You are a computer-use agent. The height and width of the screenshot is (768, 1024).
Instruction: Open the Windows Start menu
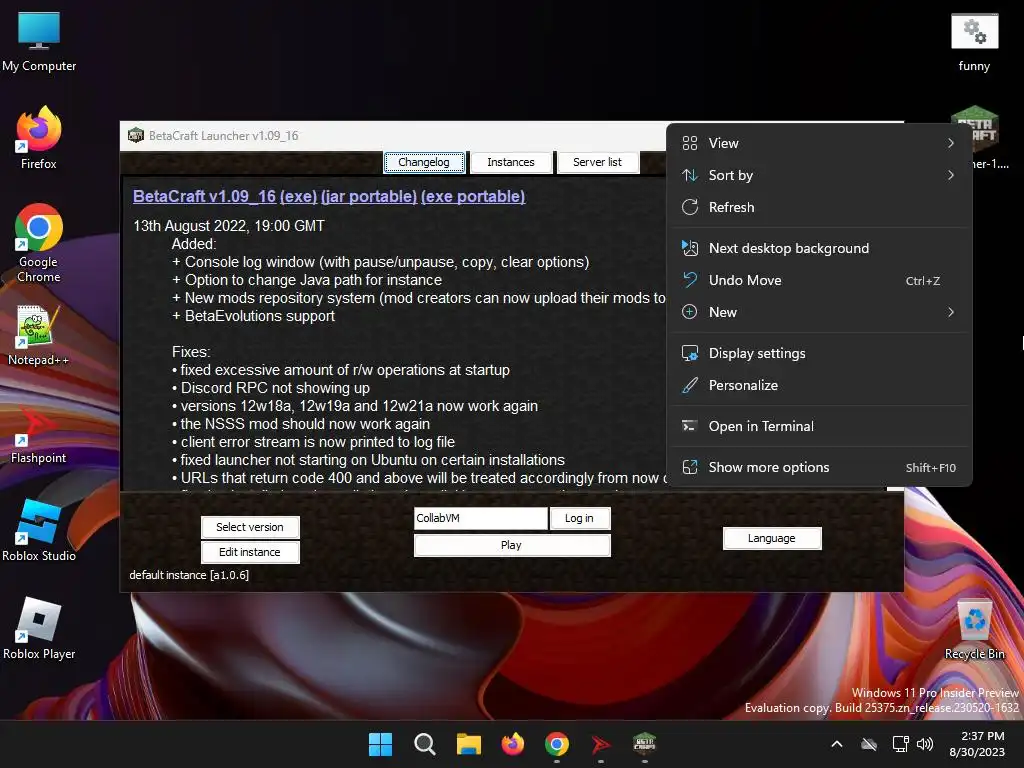click(381, 744)
